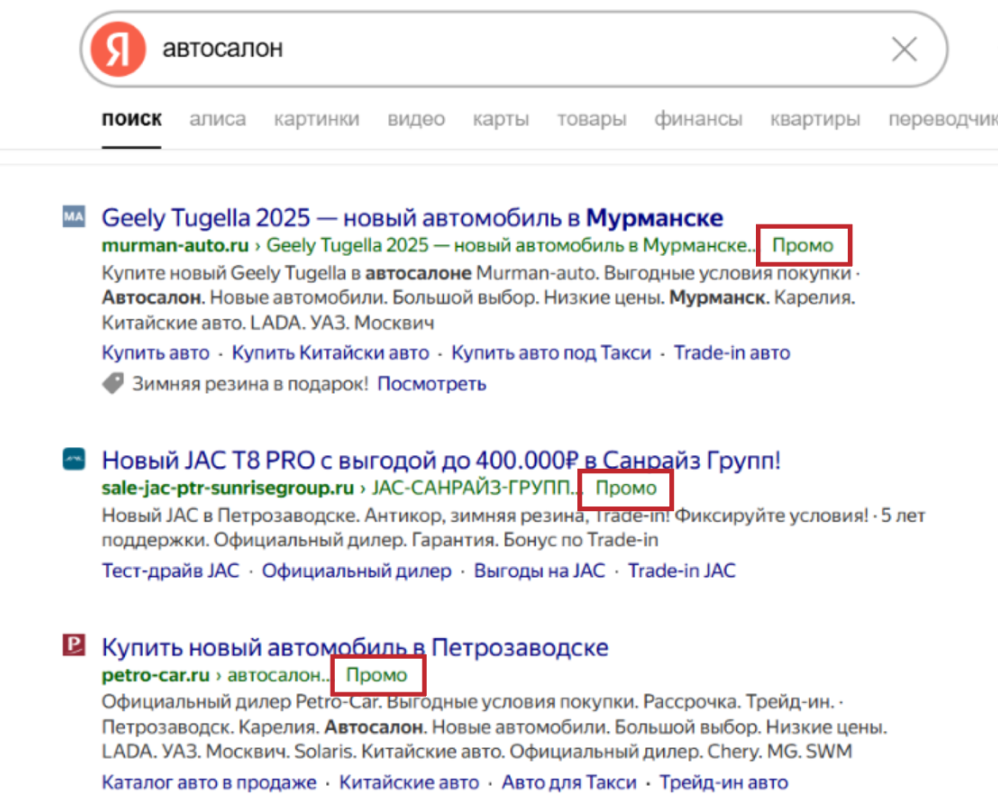Click the Petro-Car site favicon
Screen dimensions: 1000x812
click(74, 647)
